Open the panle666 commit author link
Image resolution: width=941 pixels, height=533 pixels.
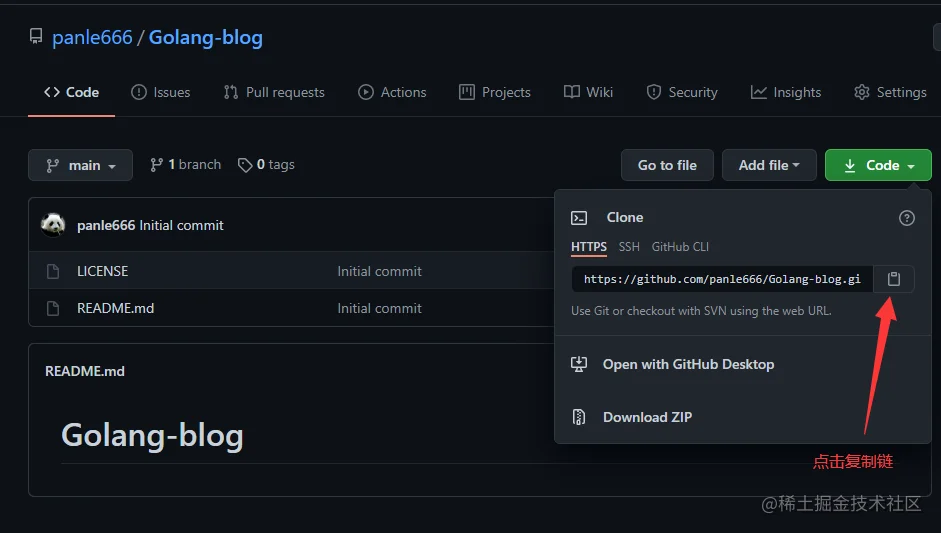106,225
